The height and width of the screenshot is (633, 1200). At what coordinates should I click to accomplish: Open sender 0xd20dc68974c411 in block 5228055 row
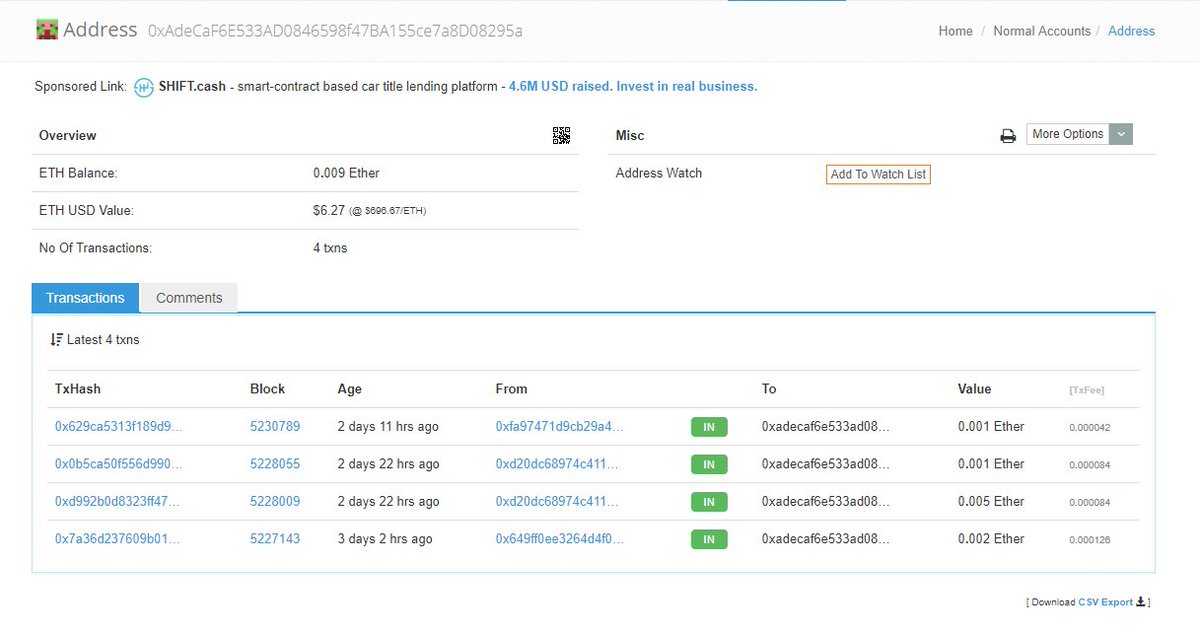(559, 464)
